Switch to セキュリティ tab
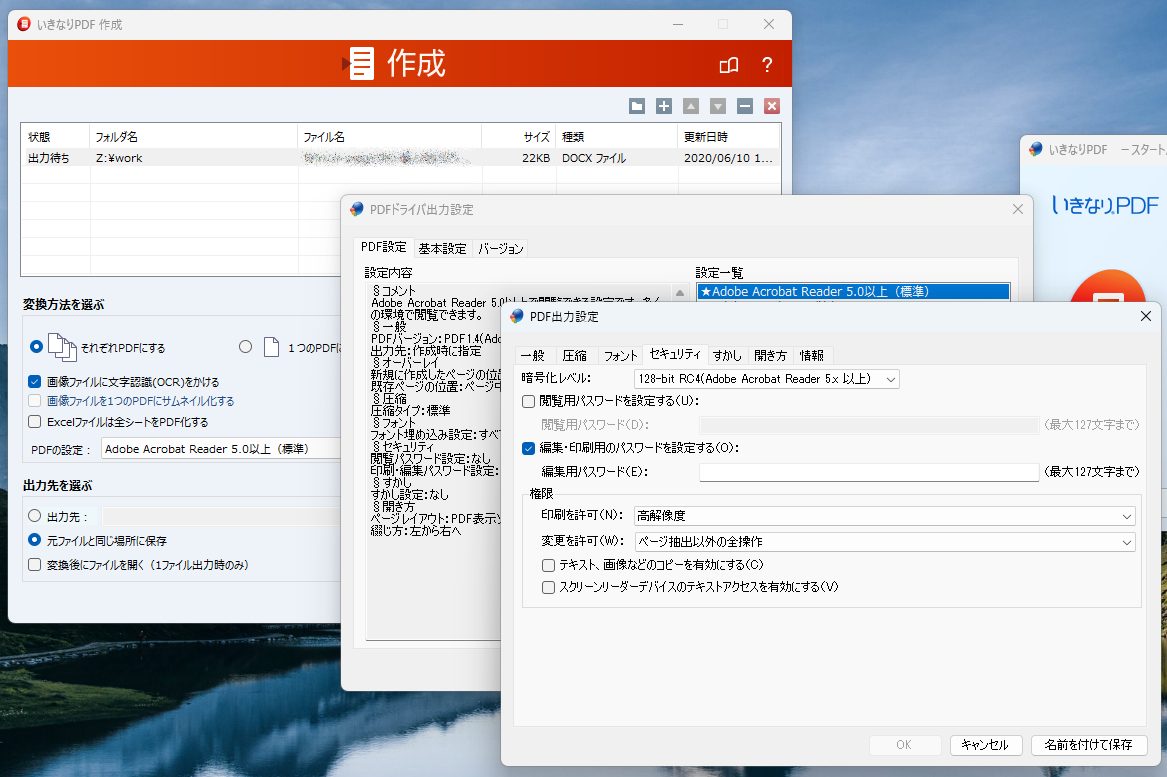1167x777 pixels. pos(675,354)
